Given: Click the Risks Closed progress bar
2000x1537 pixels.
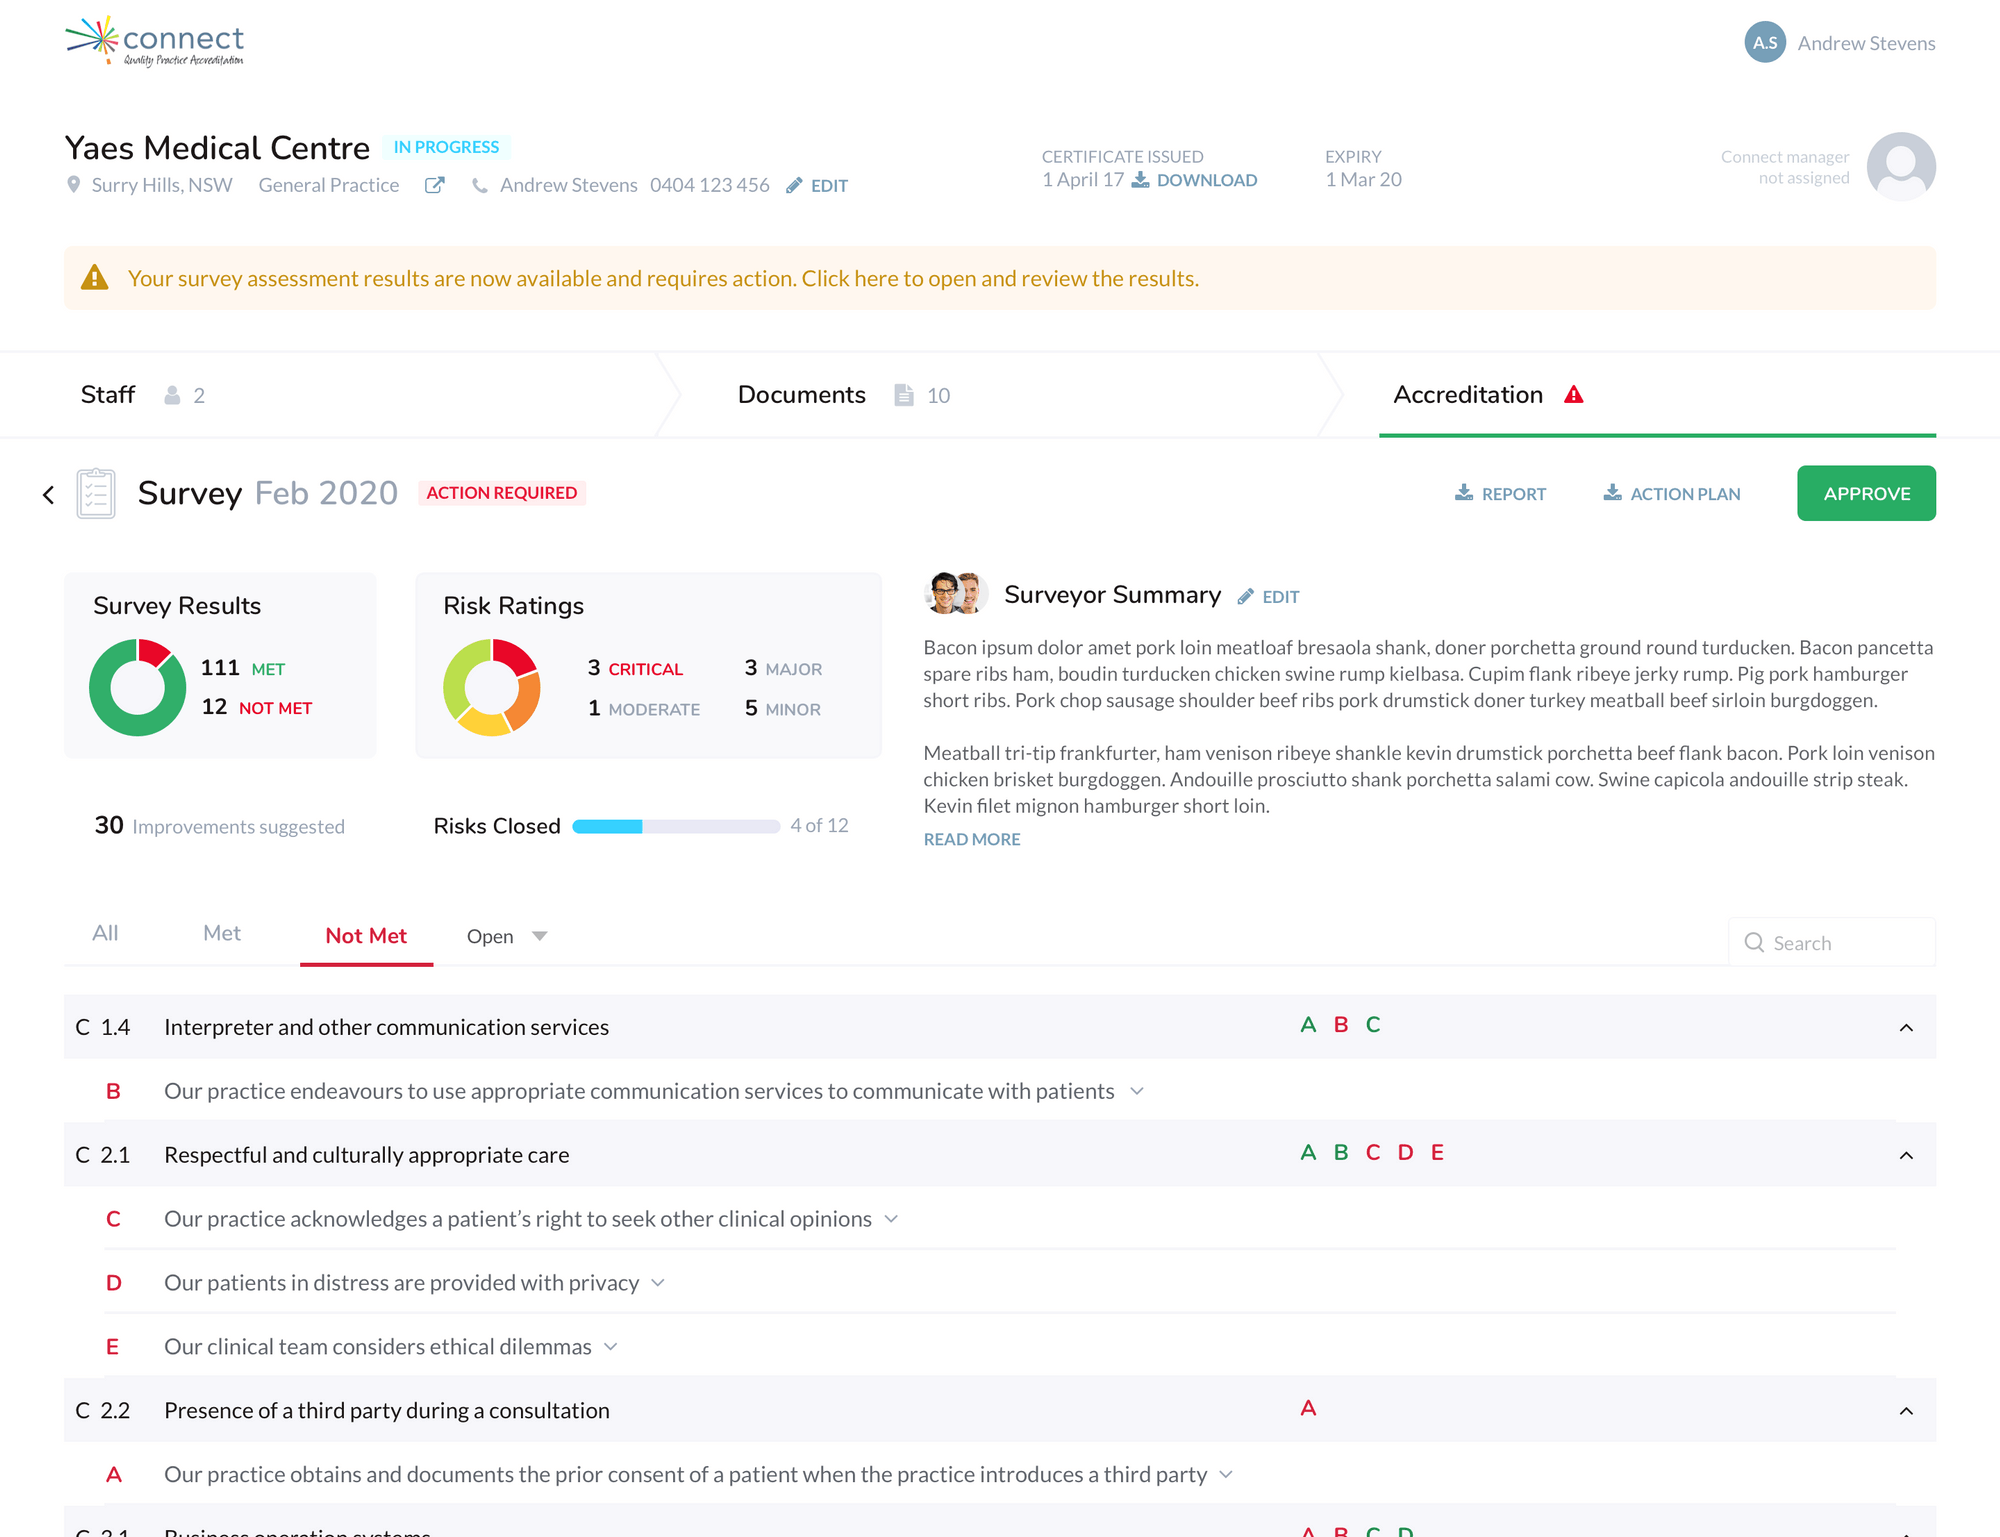Looking at the screenshot, I should click(675, 826).
